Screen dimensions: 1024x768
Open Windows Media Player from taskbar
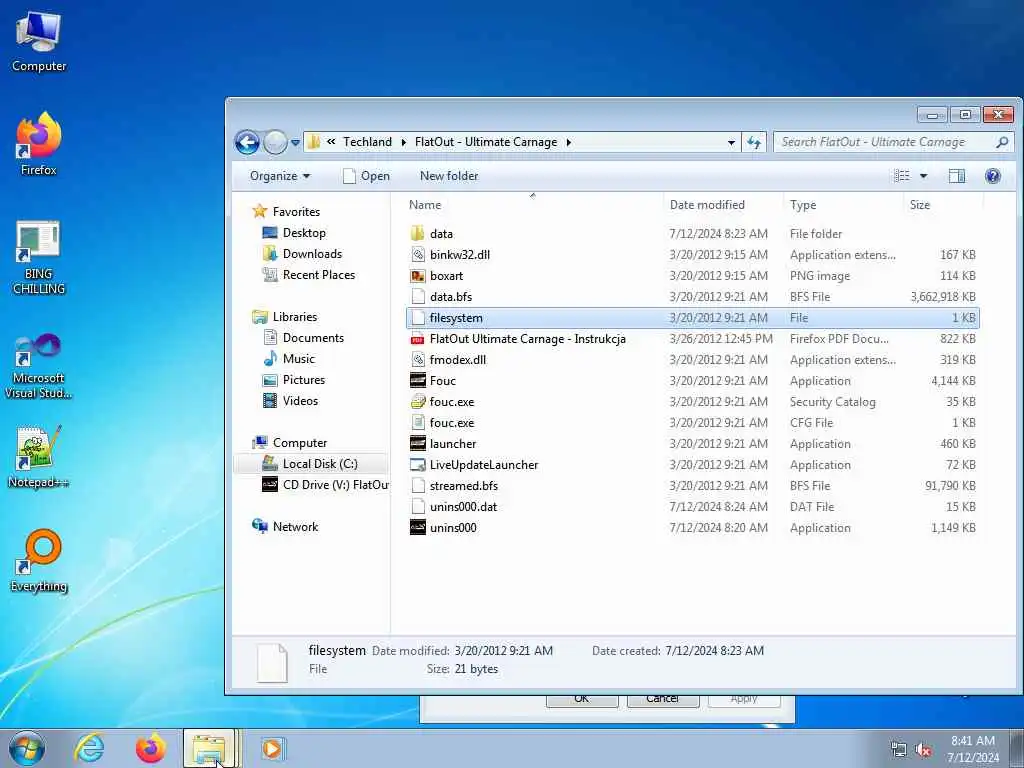[x=272, y=748]
